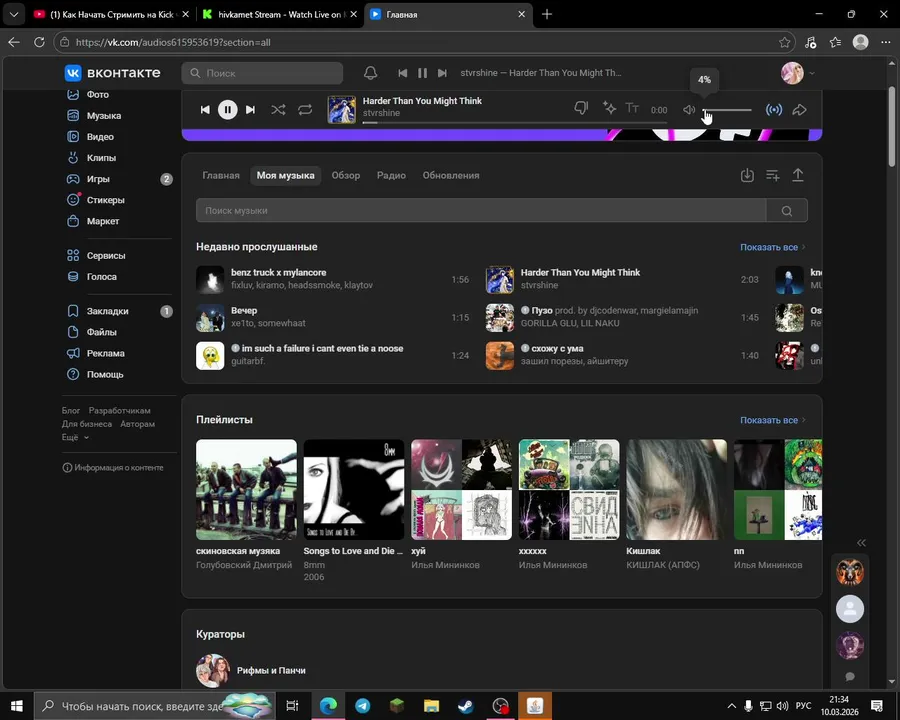900x720 pixels.
Task: Open the Разработчикам footer link
Action: click(x=119, y=411)
